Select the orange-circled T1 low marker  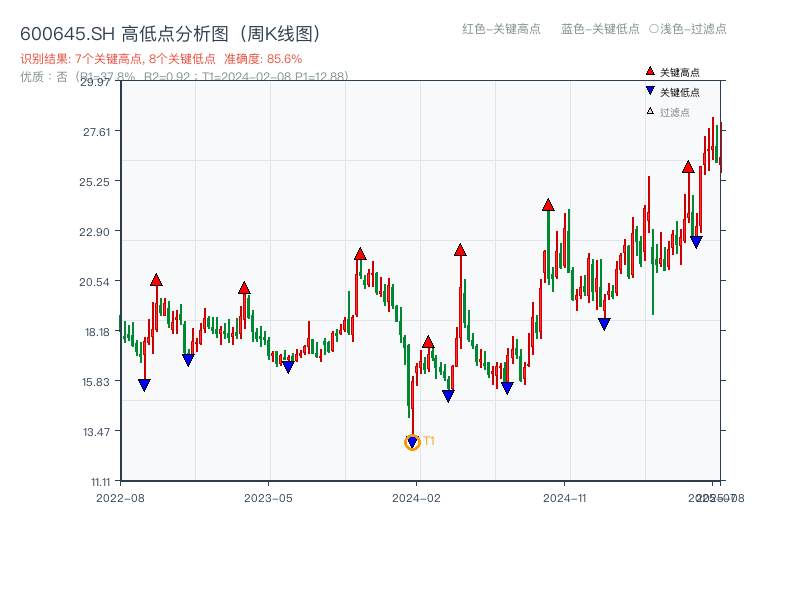tap(412, 442)
